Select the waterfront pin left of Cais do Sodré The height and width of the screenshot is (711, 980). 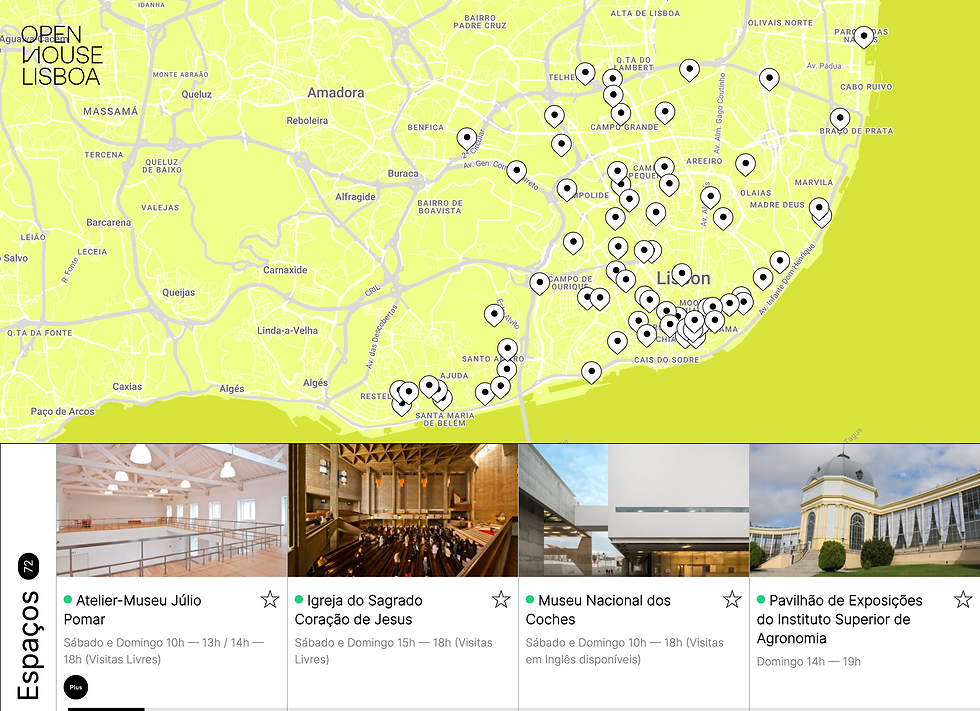pyautogui.click(x=591, y=373)
